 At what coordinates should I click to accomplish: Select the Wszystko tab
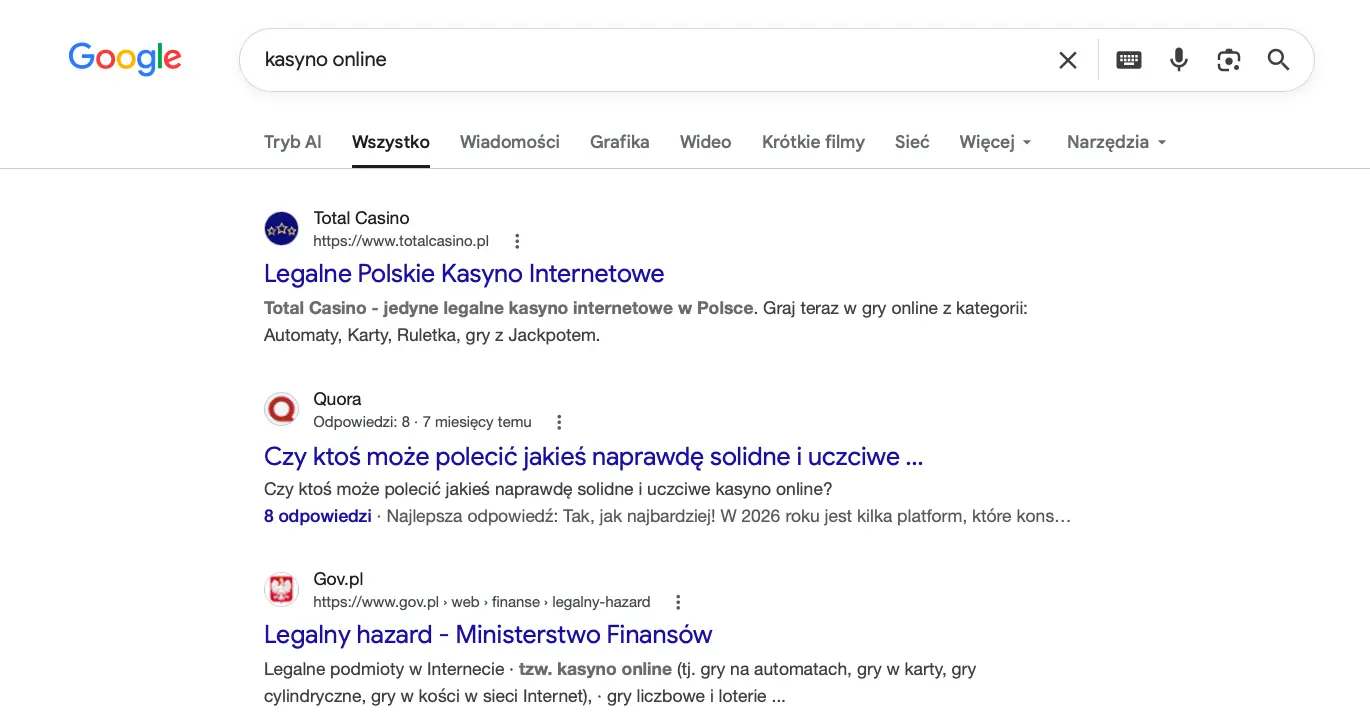tap(391, 142)
